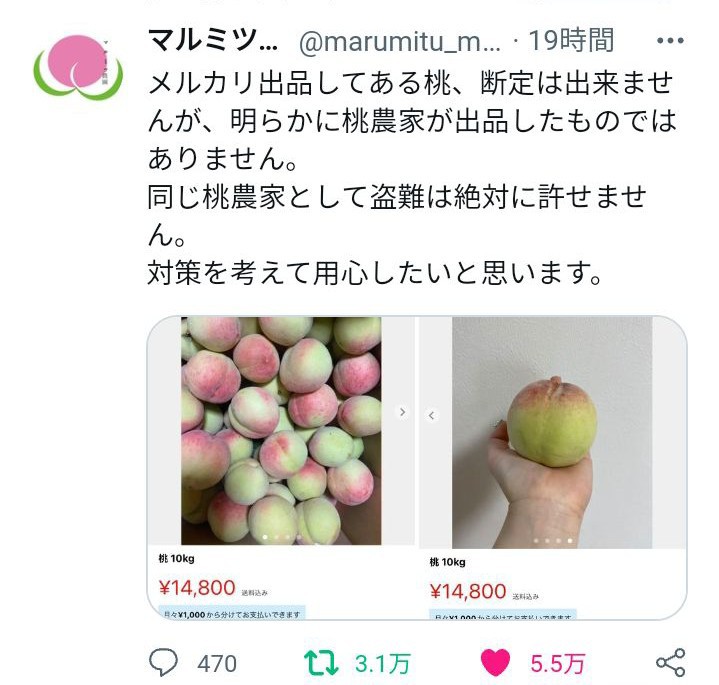The height and width of the screenshot is (685, 719).
Task: Open the @marumitu_m handle link
Action: coord(399,42)
